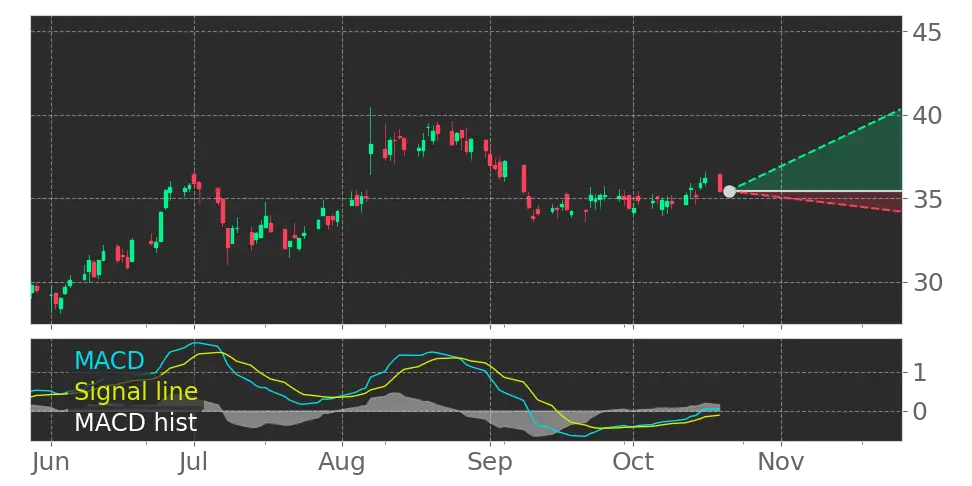Click the MACD axis value 1

click(920, 373)
